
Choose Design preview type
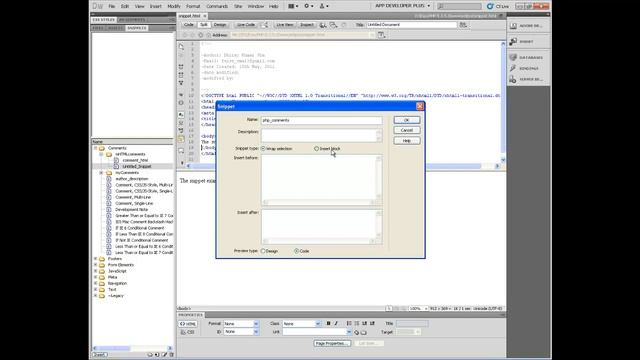click(x=263, y=251)
